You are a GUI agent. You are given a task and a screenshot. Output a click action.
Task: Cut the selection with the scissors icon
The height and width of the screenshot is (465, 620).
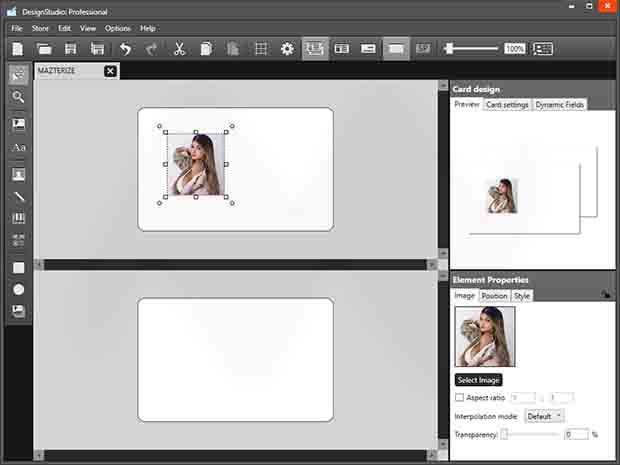[179, 49]
